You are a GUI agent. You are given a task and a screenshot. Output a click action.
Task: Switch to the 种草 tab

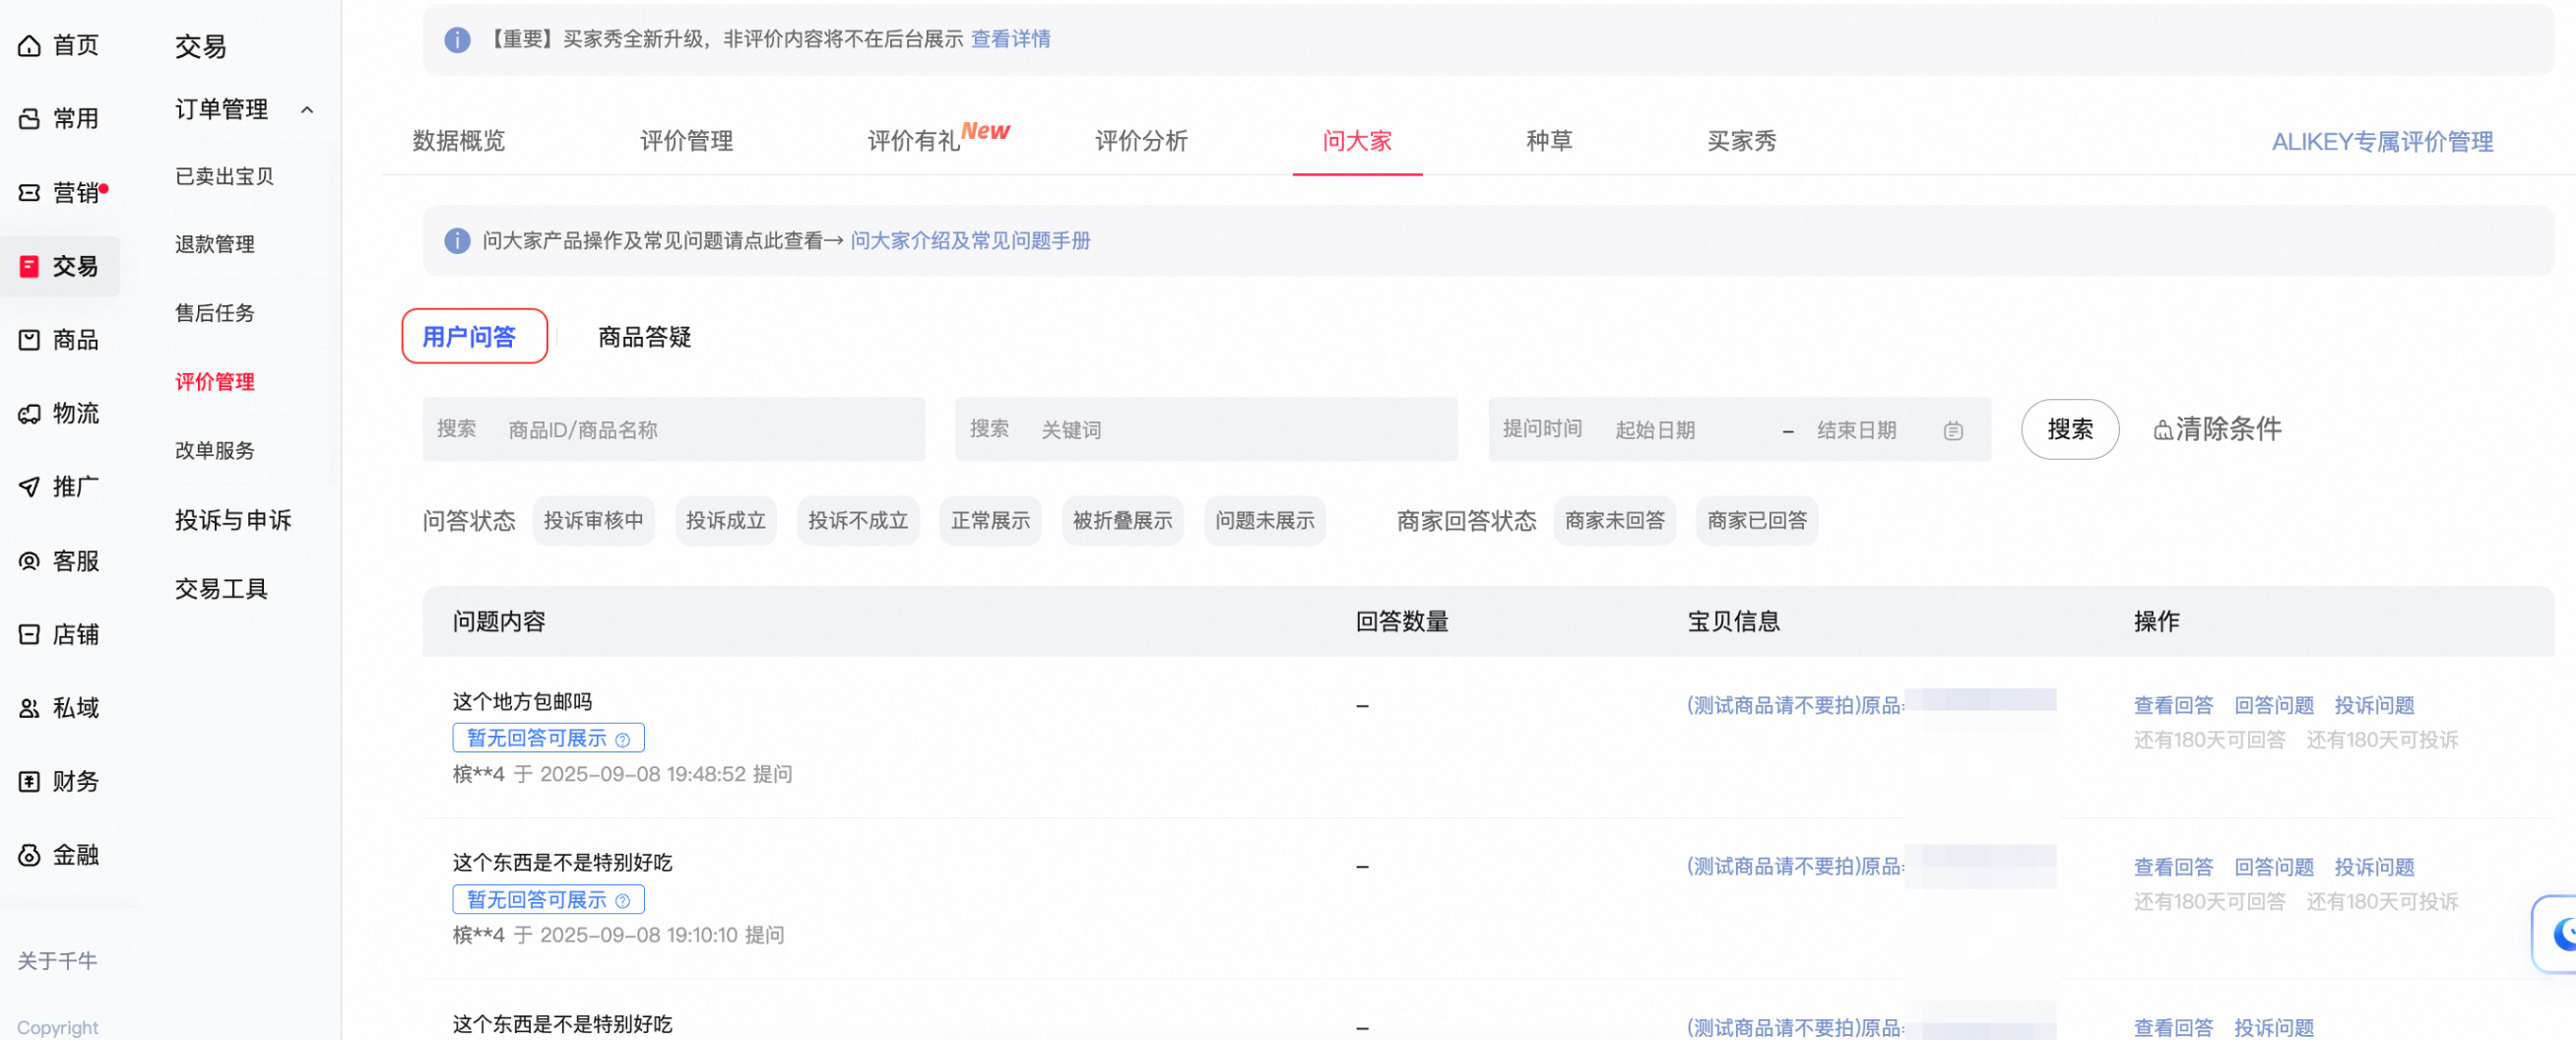1549,141
